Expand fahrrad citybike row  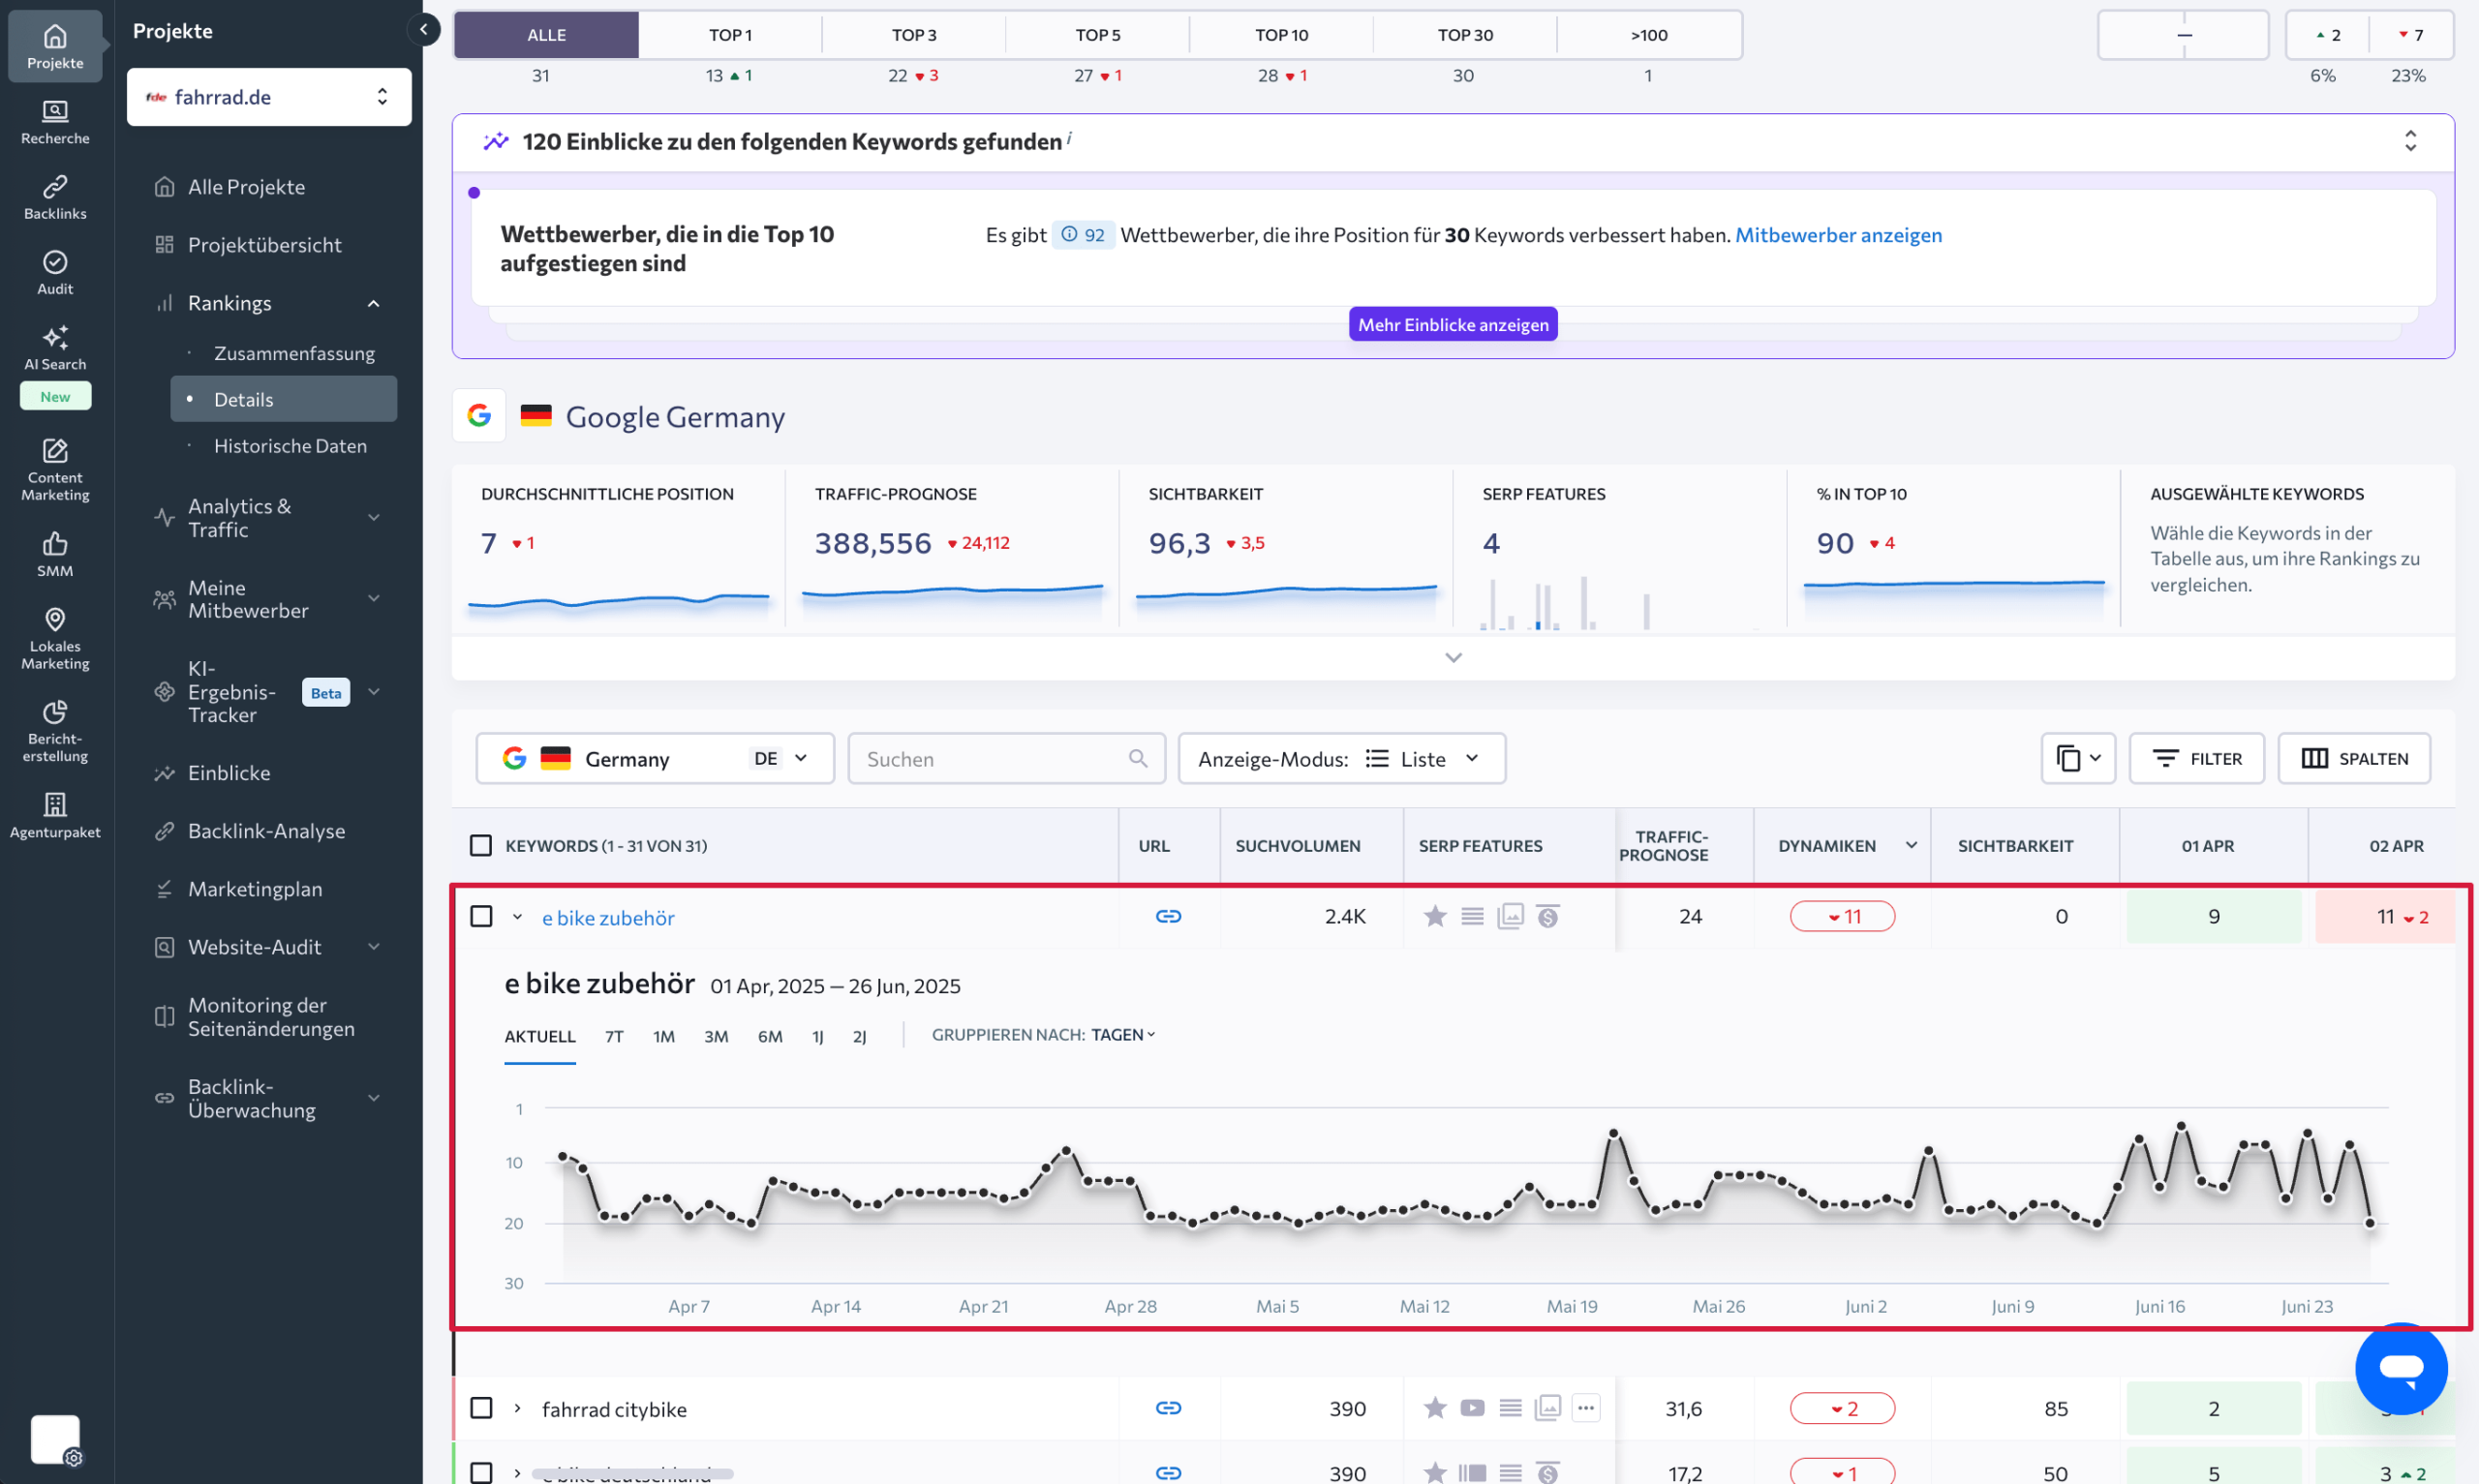[517, 1408]
